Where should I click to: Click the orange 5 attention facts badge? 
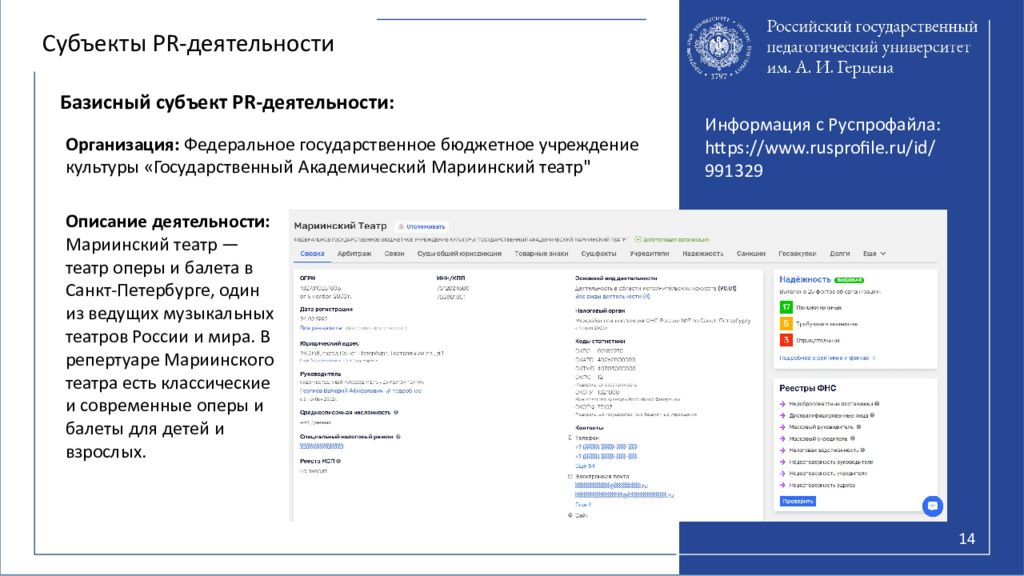pyautogui.click(x=786, y=323)
